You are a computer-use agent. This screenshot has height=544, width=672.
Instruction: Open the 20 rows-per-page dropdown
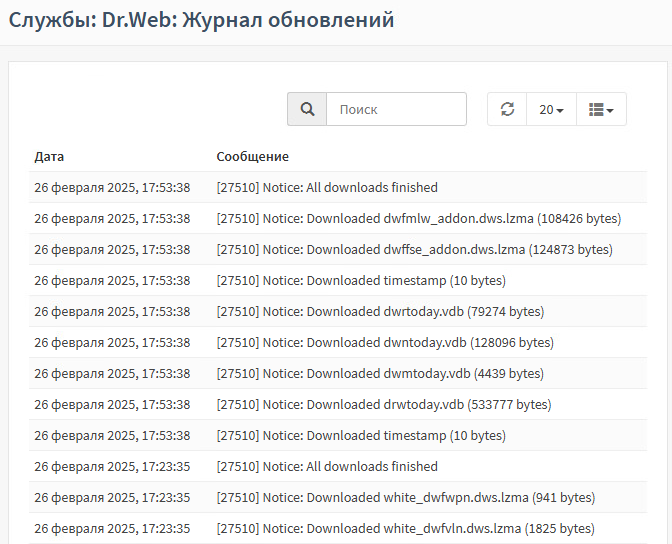pyautogui.click(x=551, y=109)
